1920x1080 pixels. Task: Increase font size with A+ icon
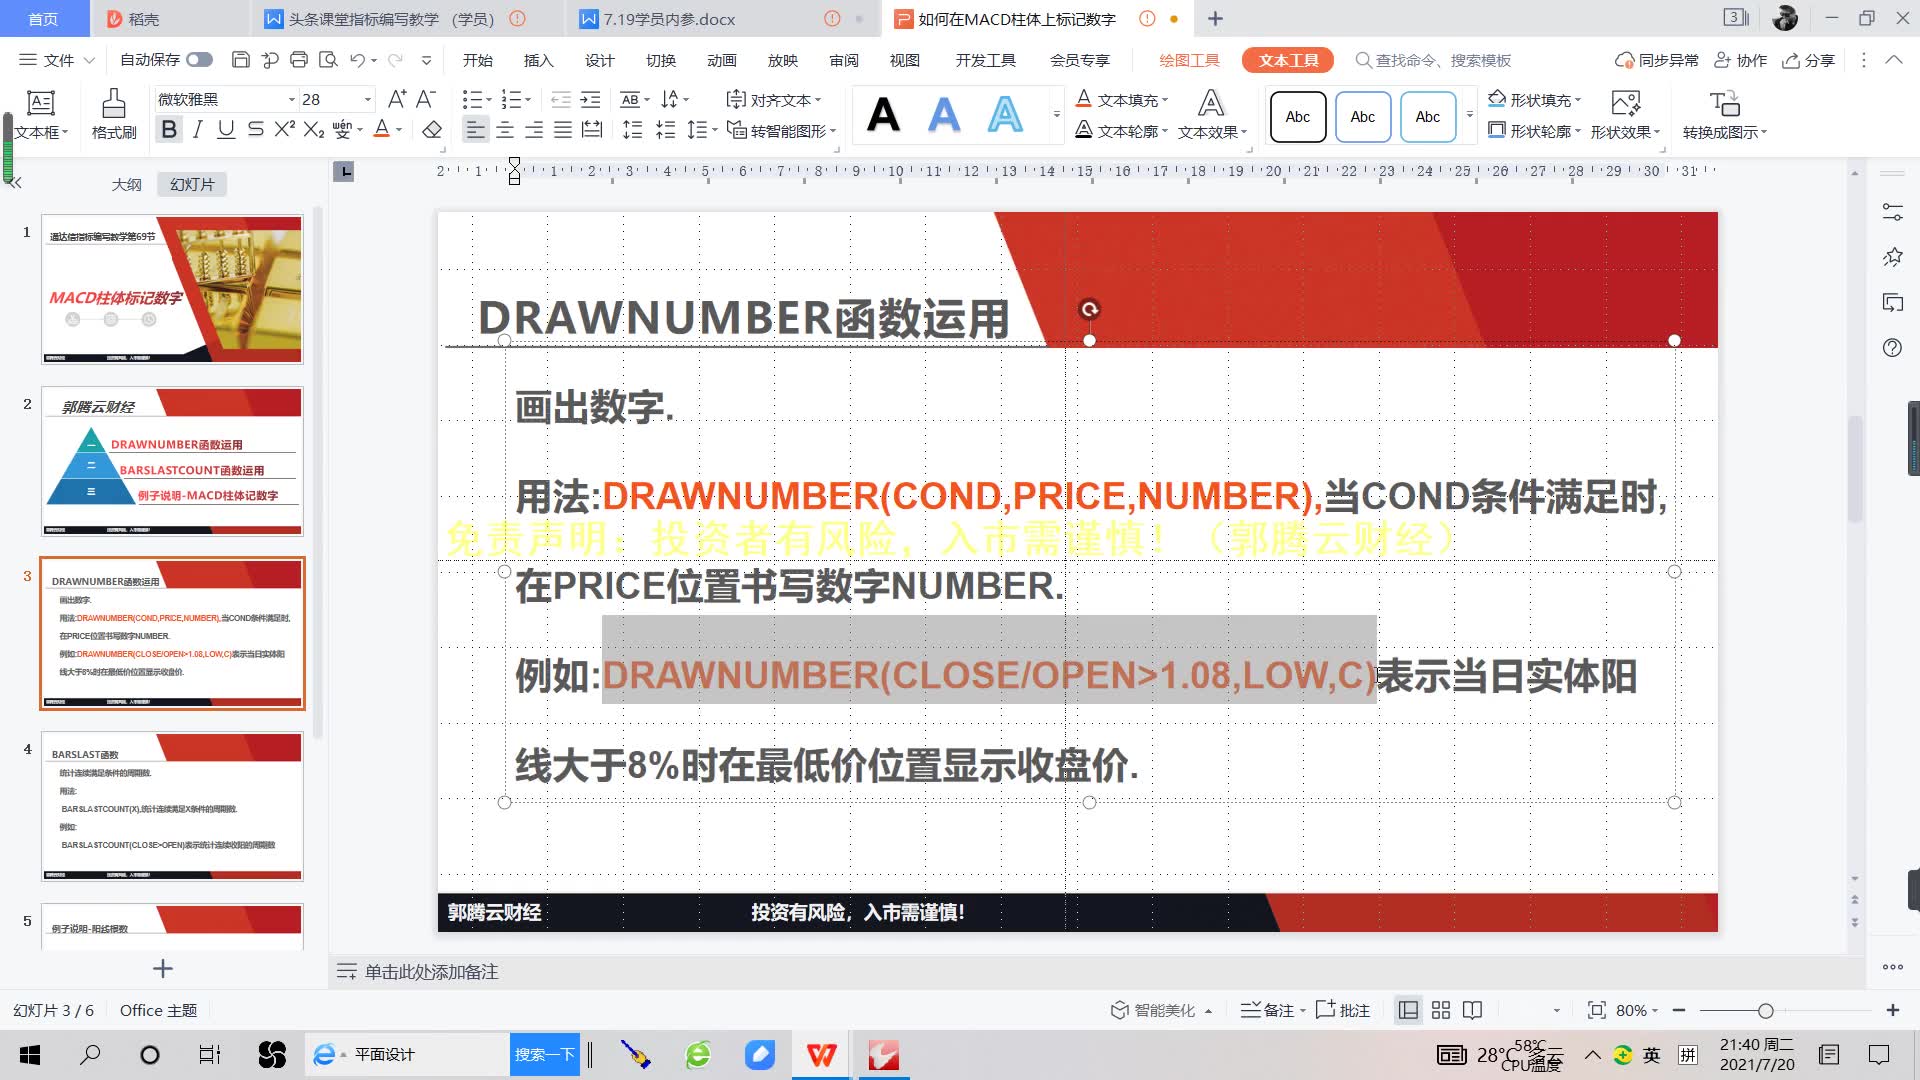pos(396,99)
